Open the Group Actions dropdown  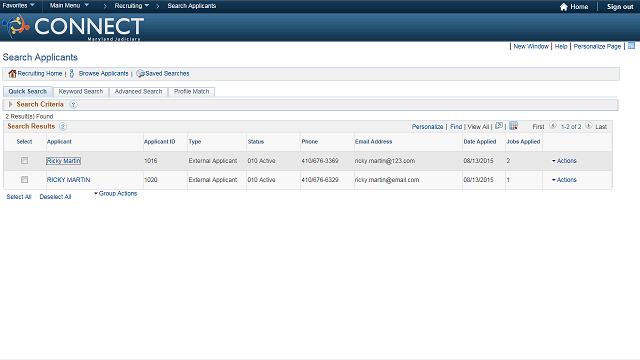tap(116, 193)
